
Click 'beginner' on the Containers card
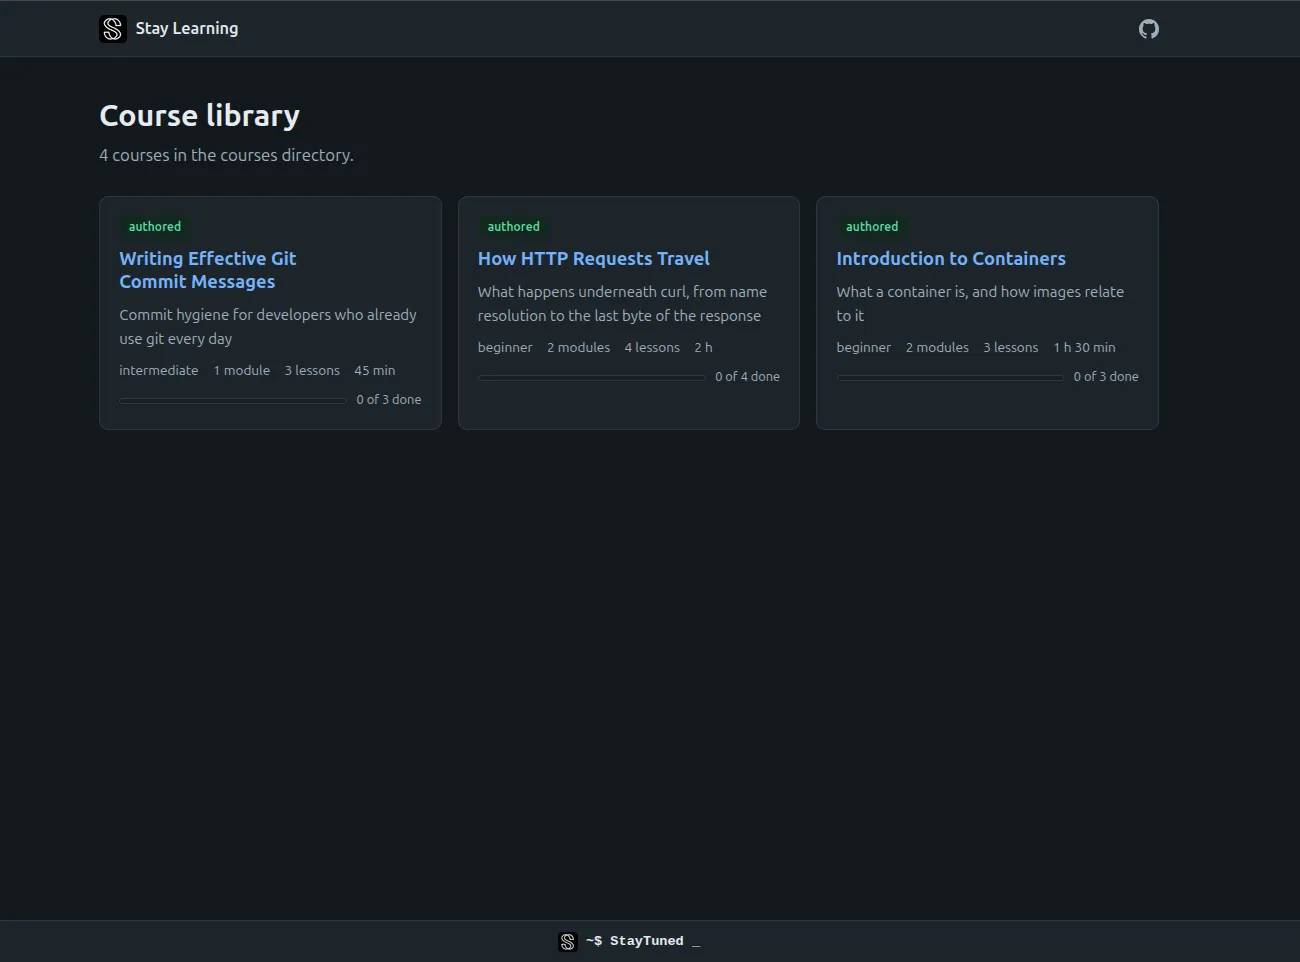tap(864, 347)
